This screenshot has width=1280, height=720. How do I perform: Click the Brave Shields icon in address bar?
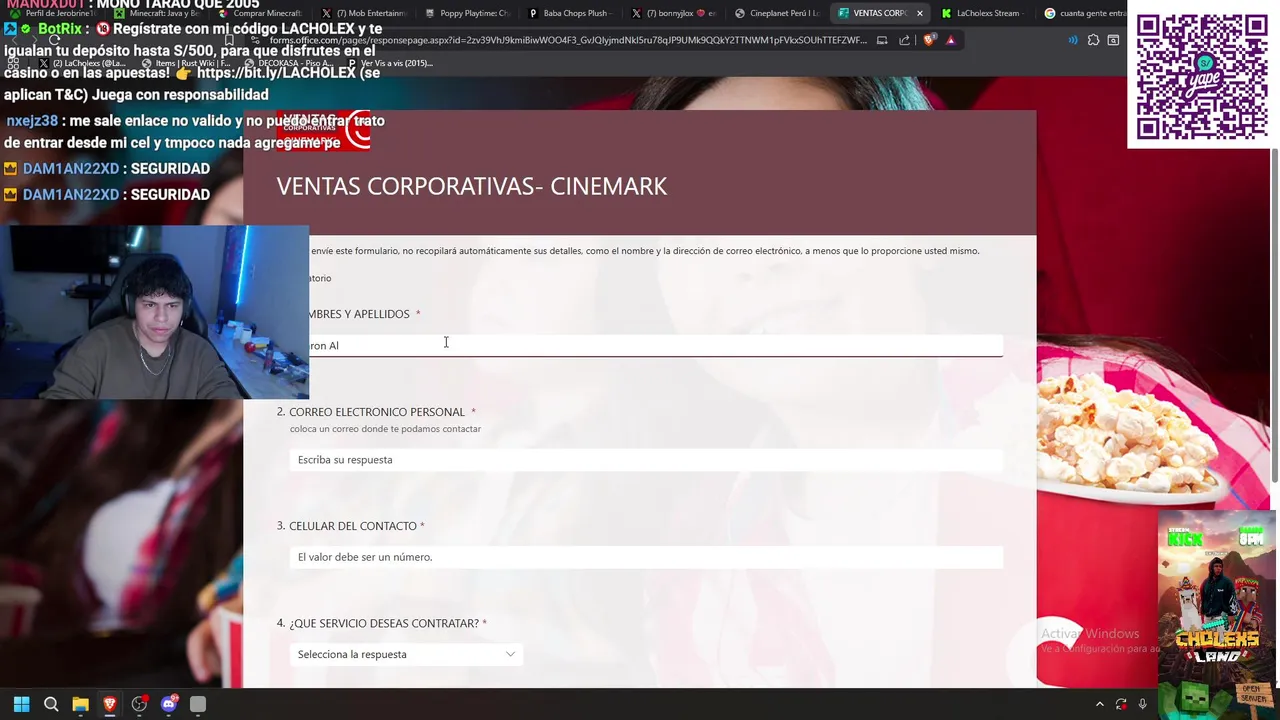(x=929, y=40)
